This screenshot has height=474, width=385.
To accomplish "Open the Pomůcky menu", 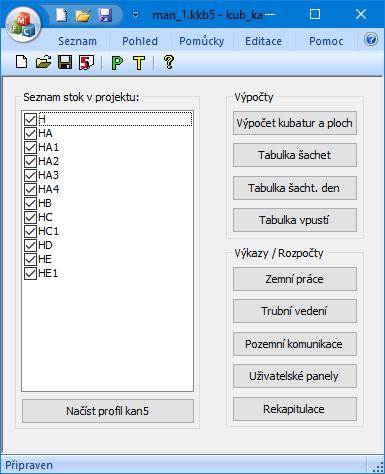I will pyautogui.click(x=201, y=41).
